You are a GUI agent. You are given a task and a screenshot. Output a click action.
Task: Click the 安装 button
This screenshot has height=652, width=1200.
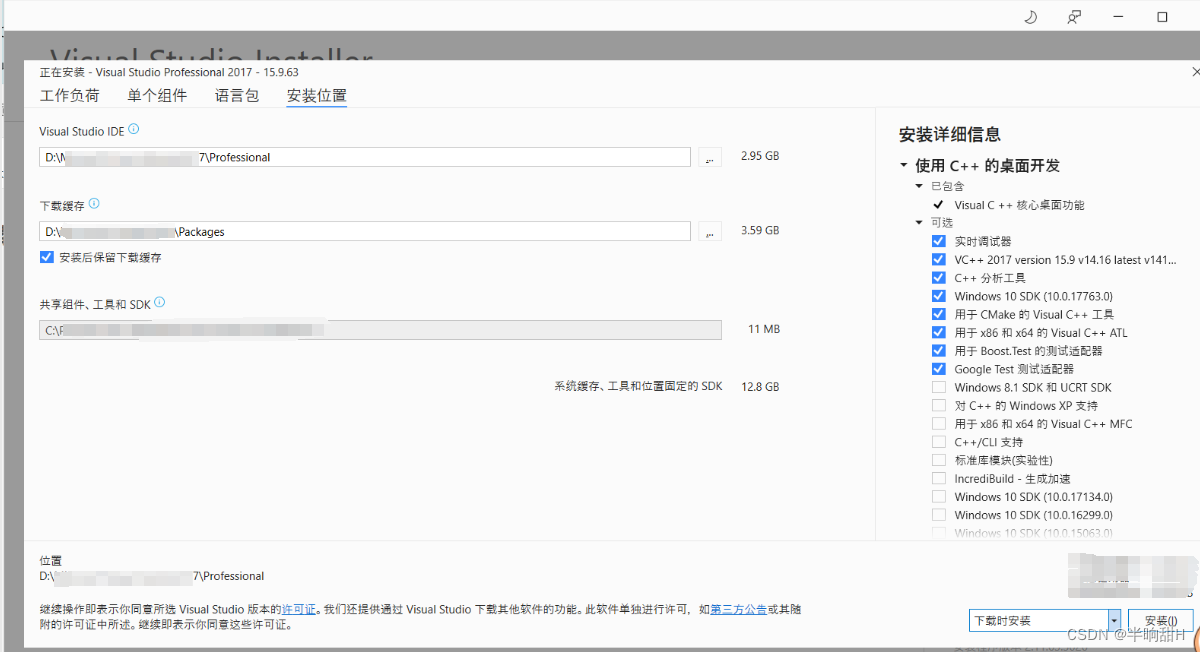(x=1160, y=620)
